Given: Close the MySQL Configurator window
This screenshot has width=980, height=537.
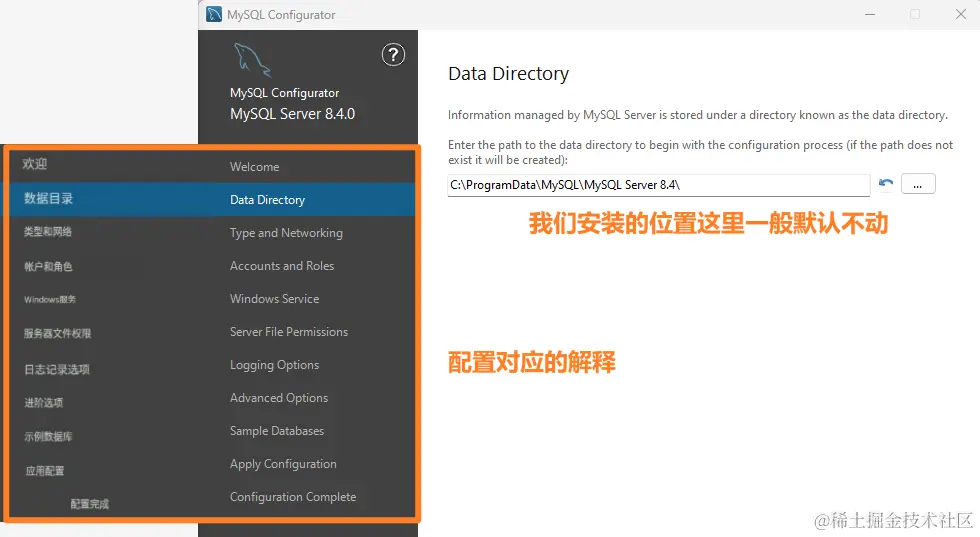Looking at the screenshot, I should point(961,14).
